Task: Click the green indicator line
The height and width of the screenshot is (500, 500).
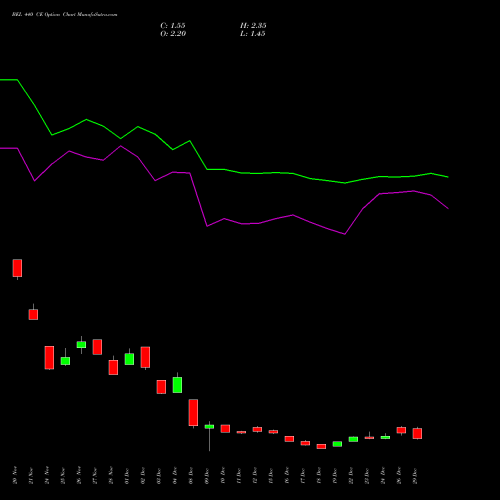Action: [x=224, y=170]
